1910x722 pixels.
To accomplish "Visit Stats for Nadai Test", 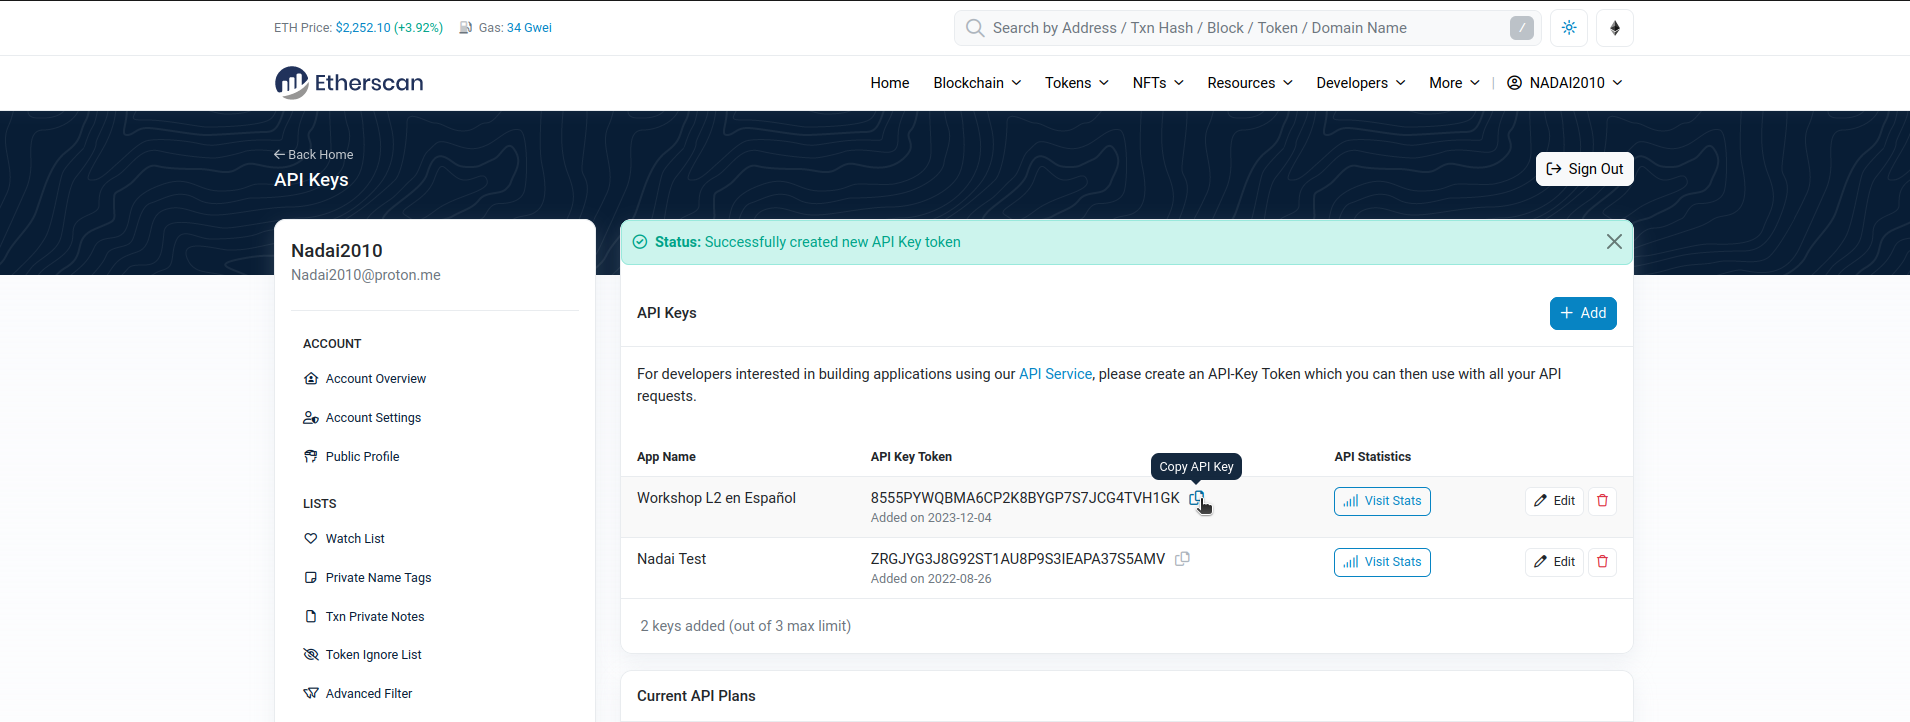I will [1382, 562].
